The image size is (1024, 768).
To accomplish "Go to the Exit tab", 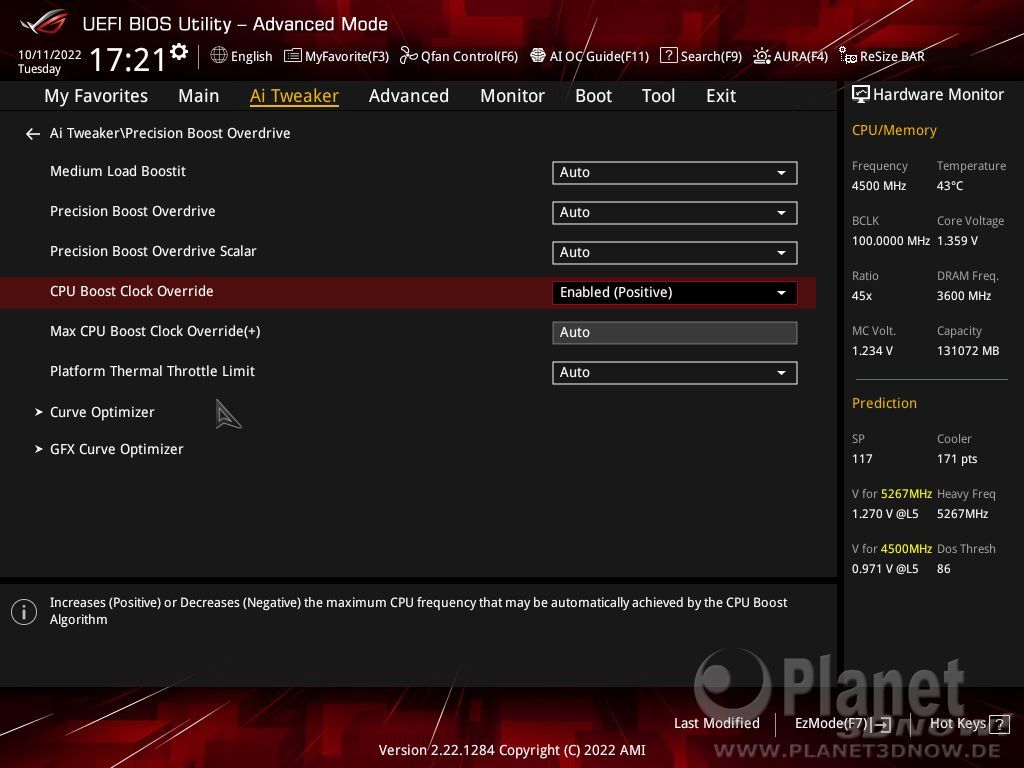I will coord(721,96).
